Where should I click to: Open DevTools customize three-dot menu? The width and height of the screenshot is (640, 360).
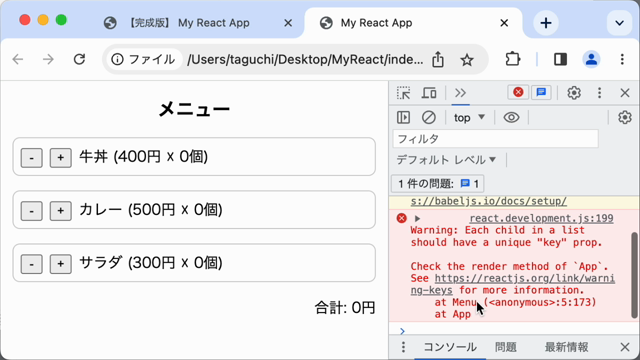click(x=599, y=93)
